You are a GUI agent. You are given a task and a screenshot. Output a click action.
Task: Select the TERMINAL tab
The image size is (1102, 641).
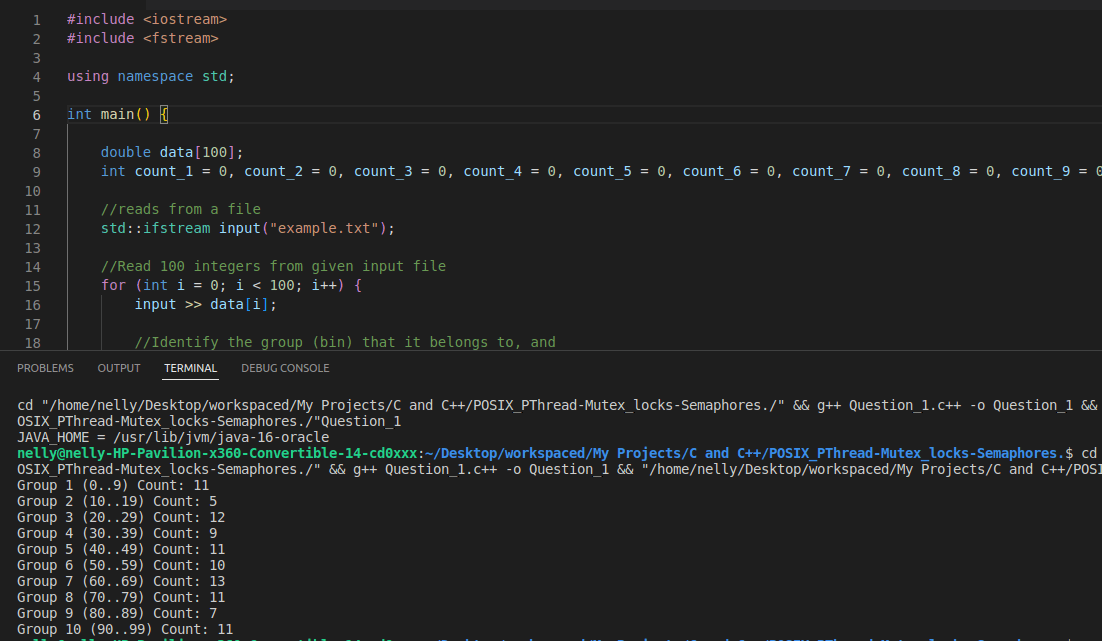click(x=190, y=367)
